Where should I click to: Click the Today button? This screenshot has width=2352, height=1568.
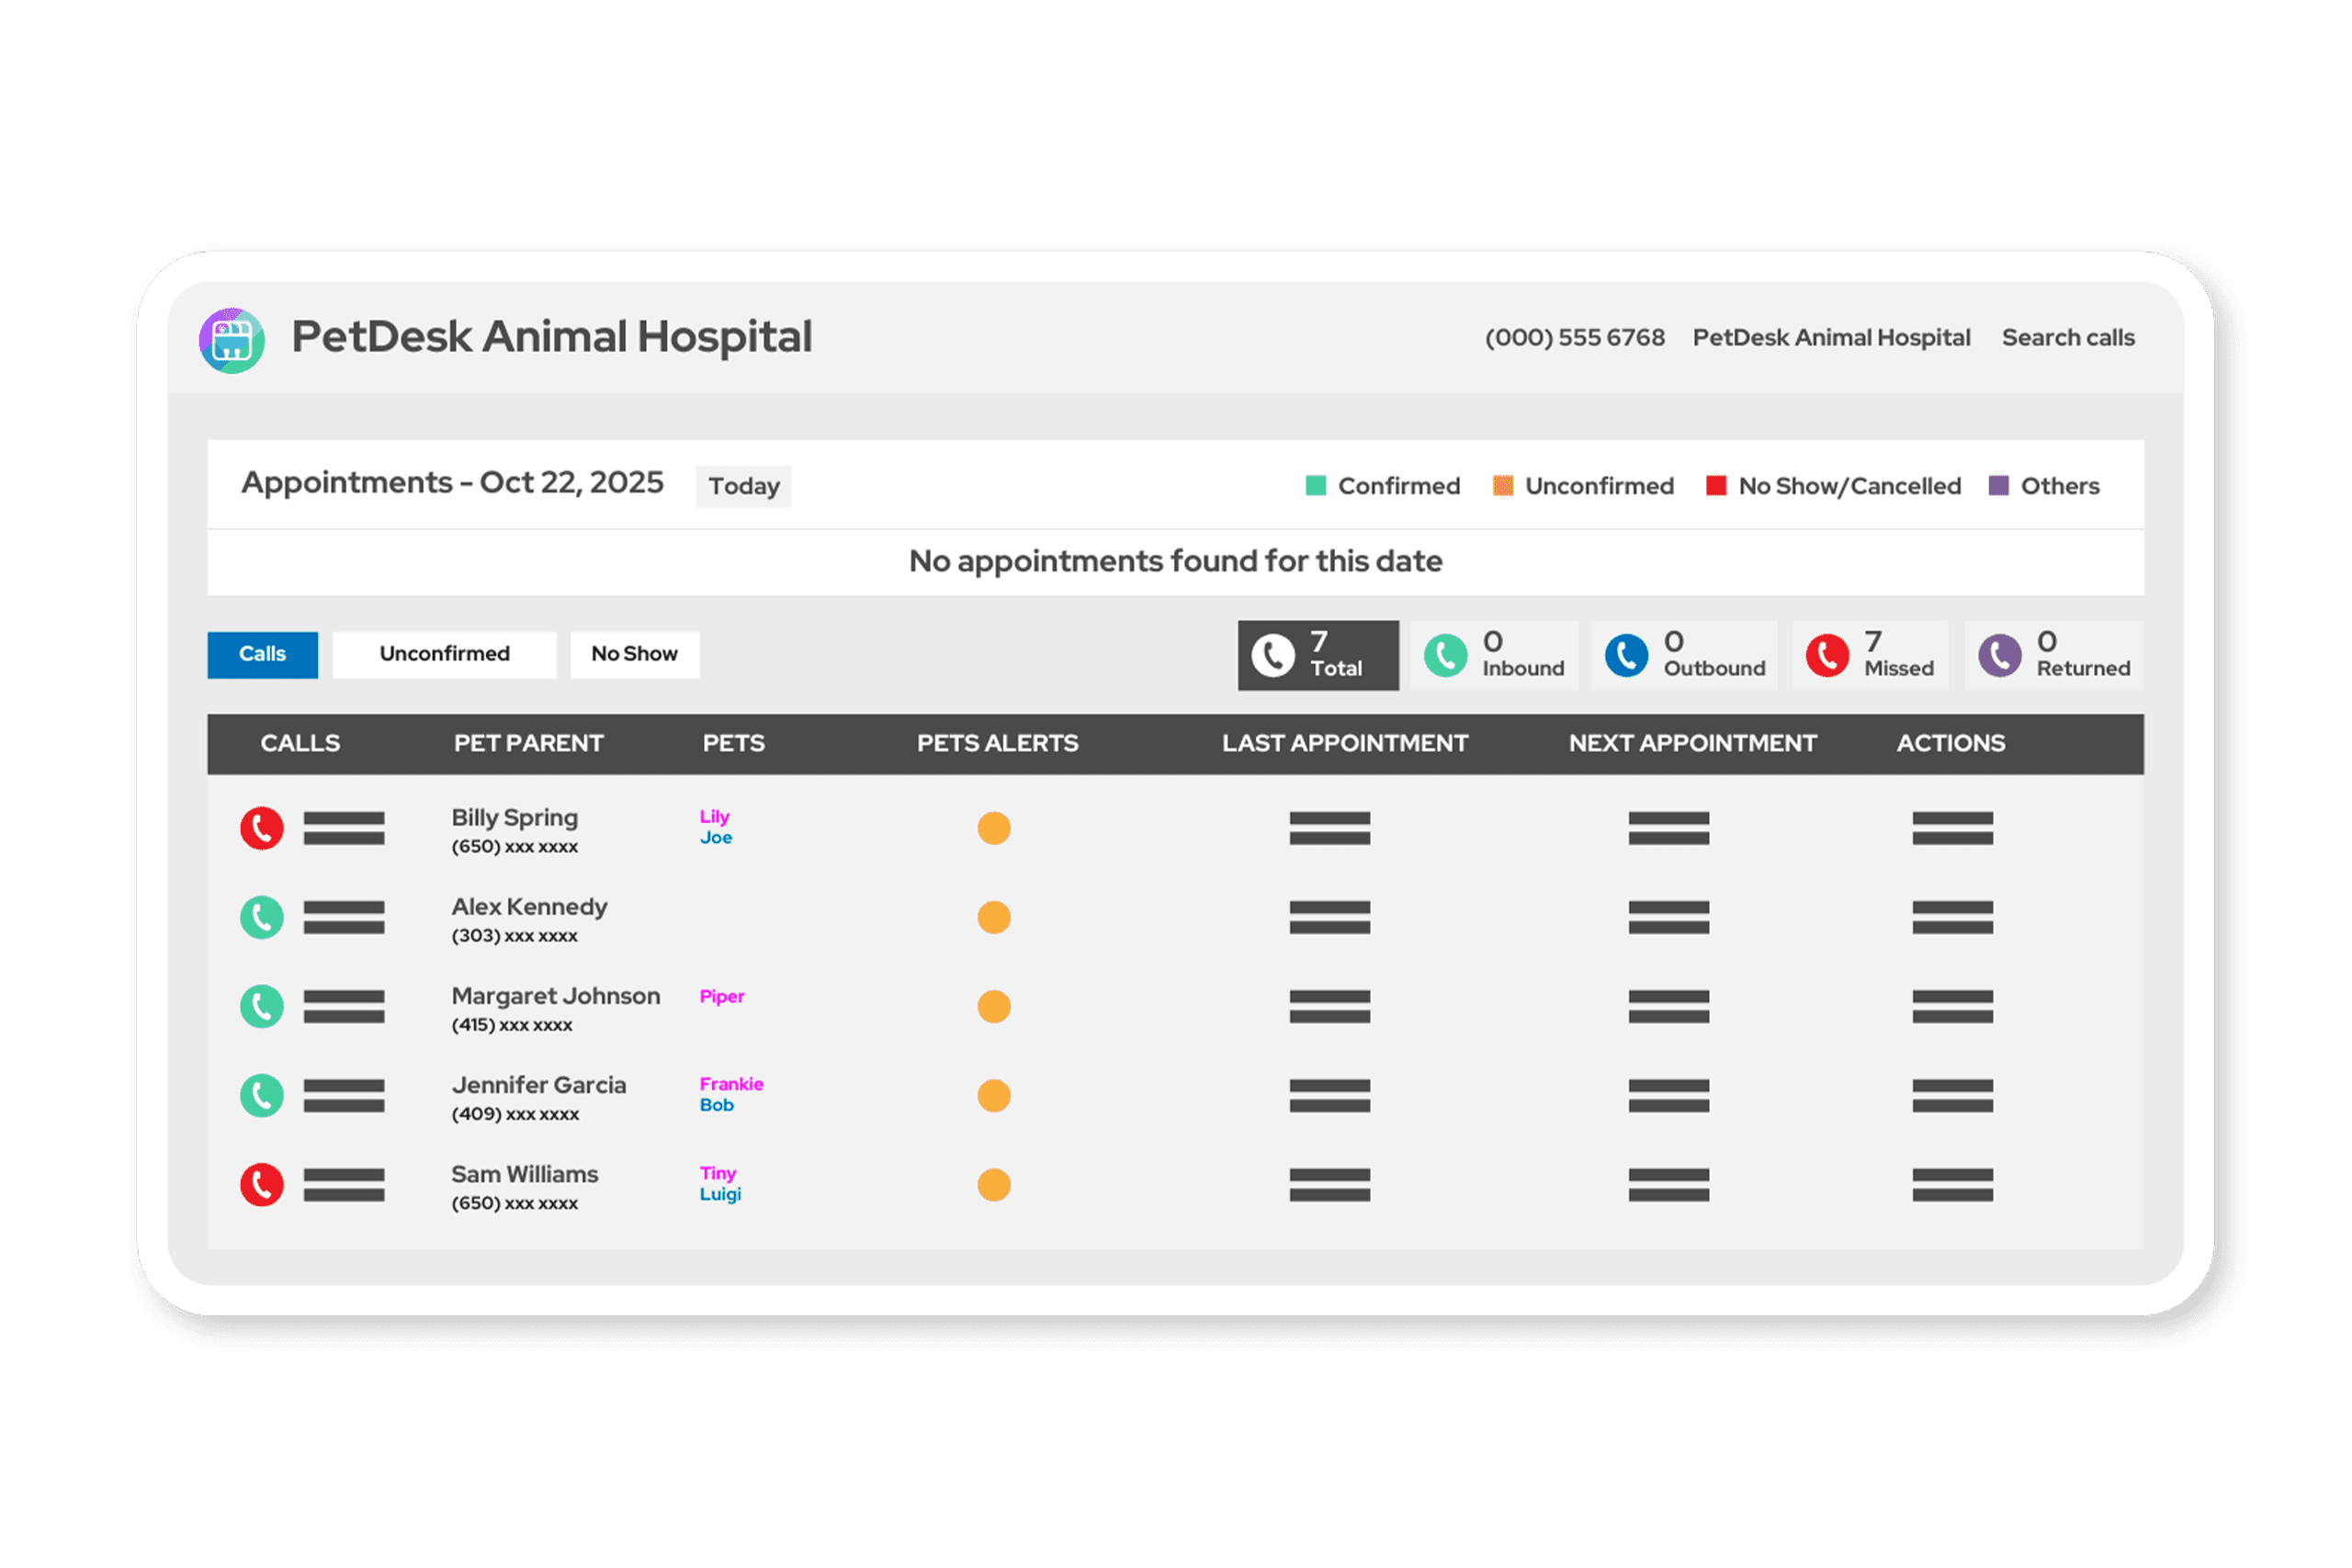743,487
